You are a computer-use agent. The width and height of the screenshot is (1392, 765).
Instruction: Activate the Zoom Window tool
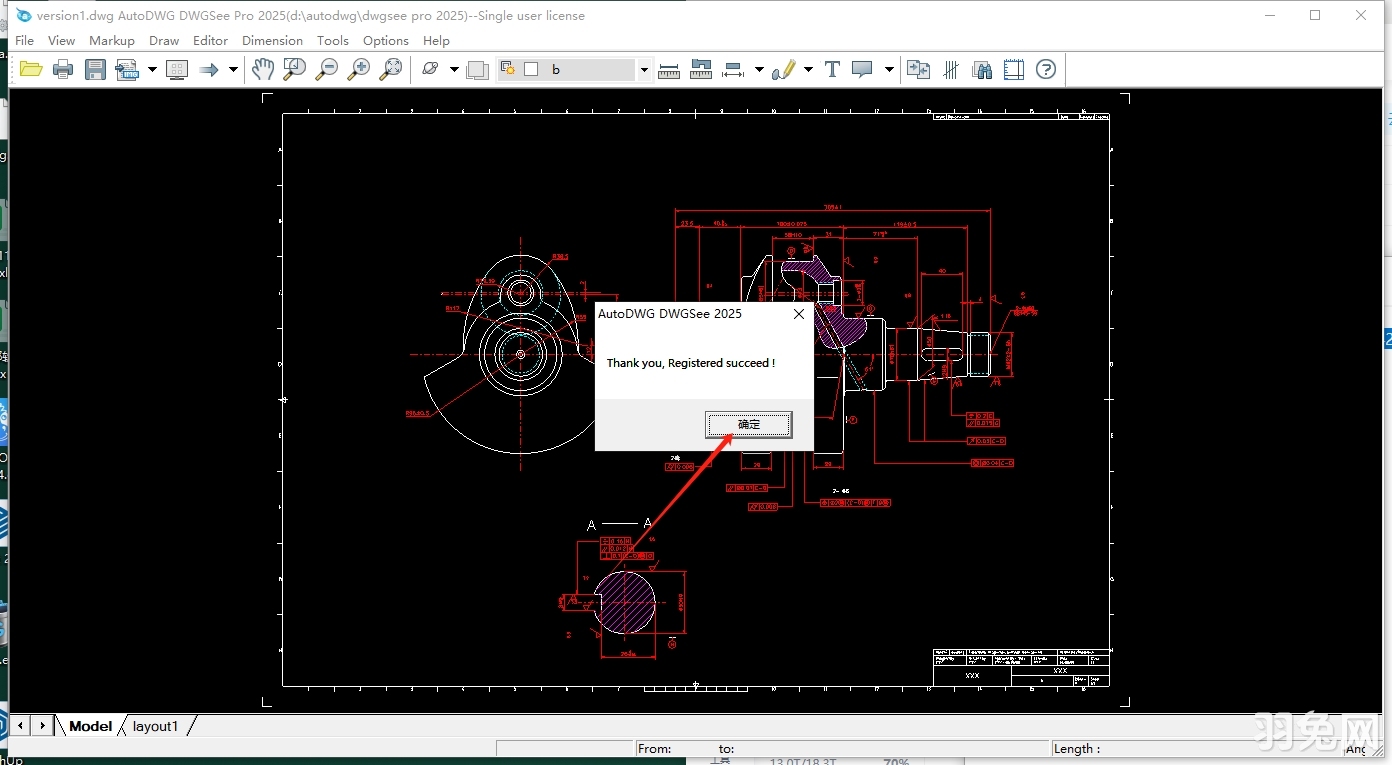(x=293, y=69)
